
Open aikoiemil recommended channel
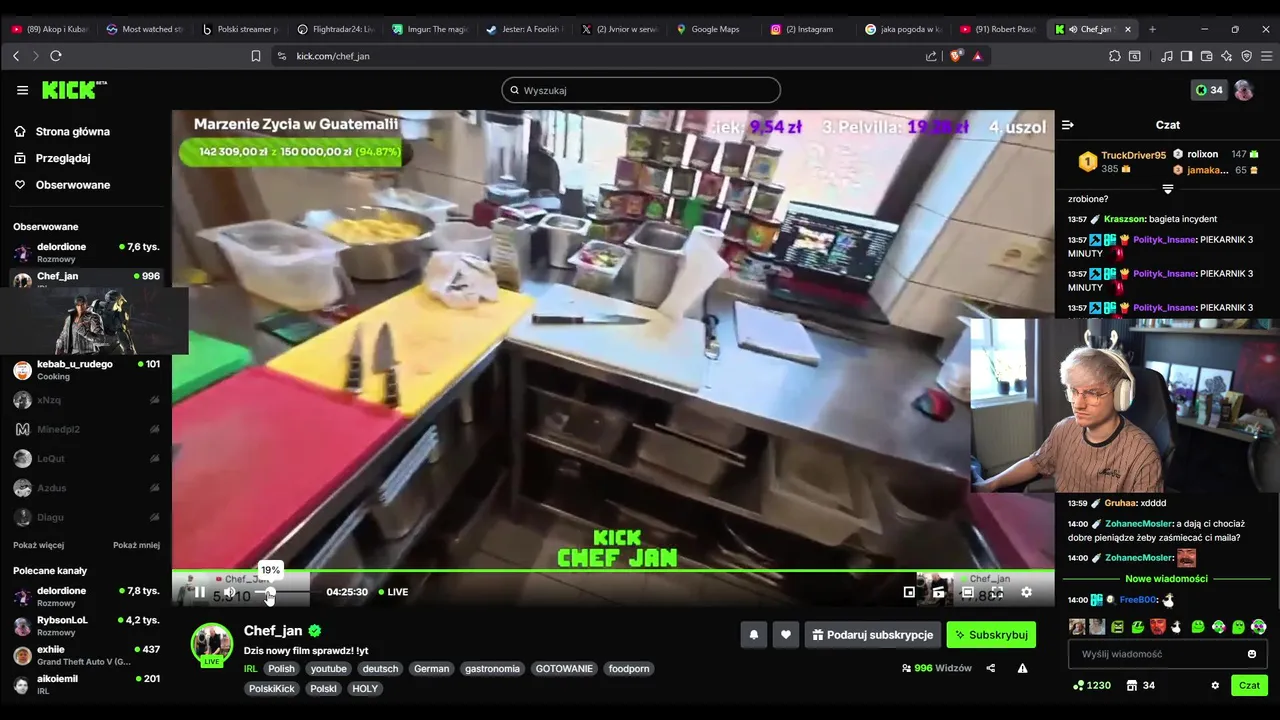click(86, 684)
